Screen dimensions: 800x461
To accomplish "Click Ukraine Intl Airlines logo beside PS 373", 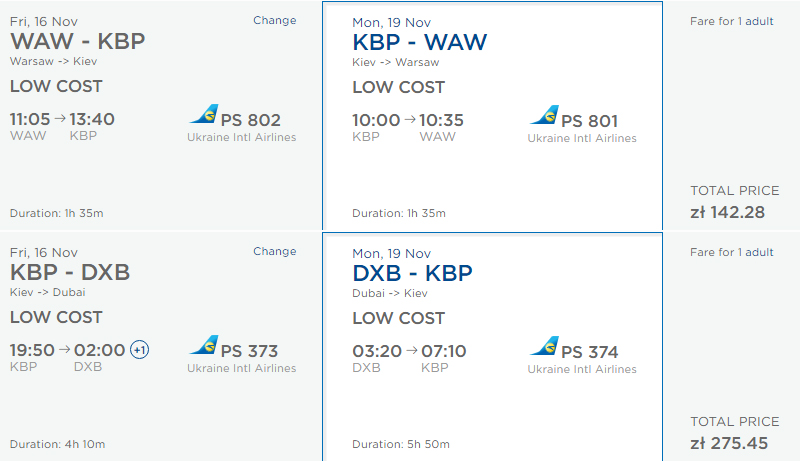I will pyautogui.click(x=204, y=345).
